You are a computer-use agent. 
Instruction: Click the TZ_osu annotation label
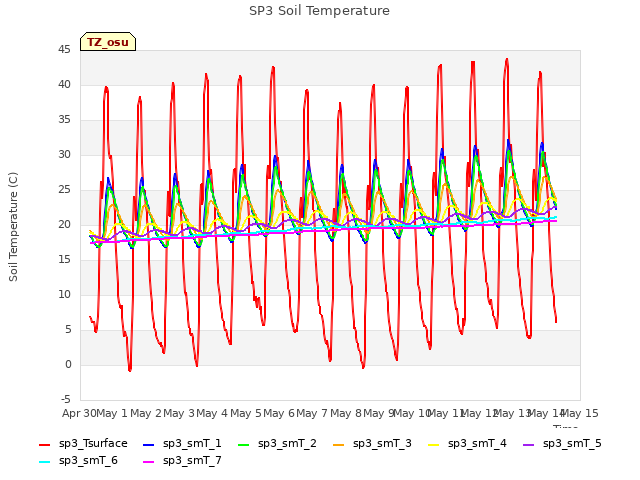coord(108,42)
